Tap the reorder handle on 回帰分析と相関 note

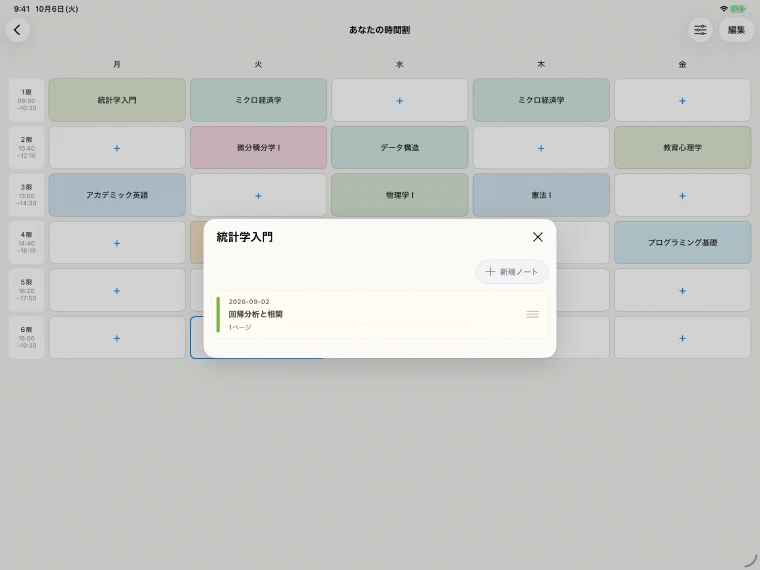(532, 315)
